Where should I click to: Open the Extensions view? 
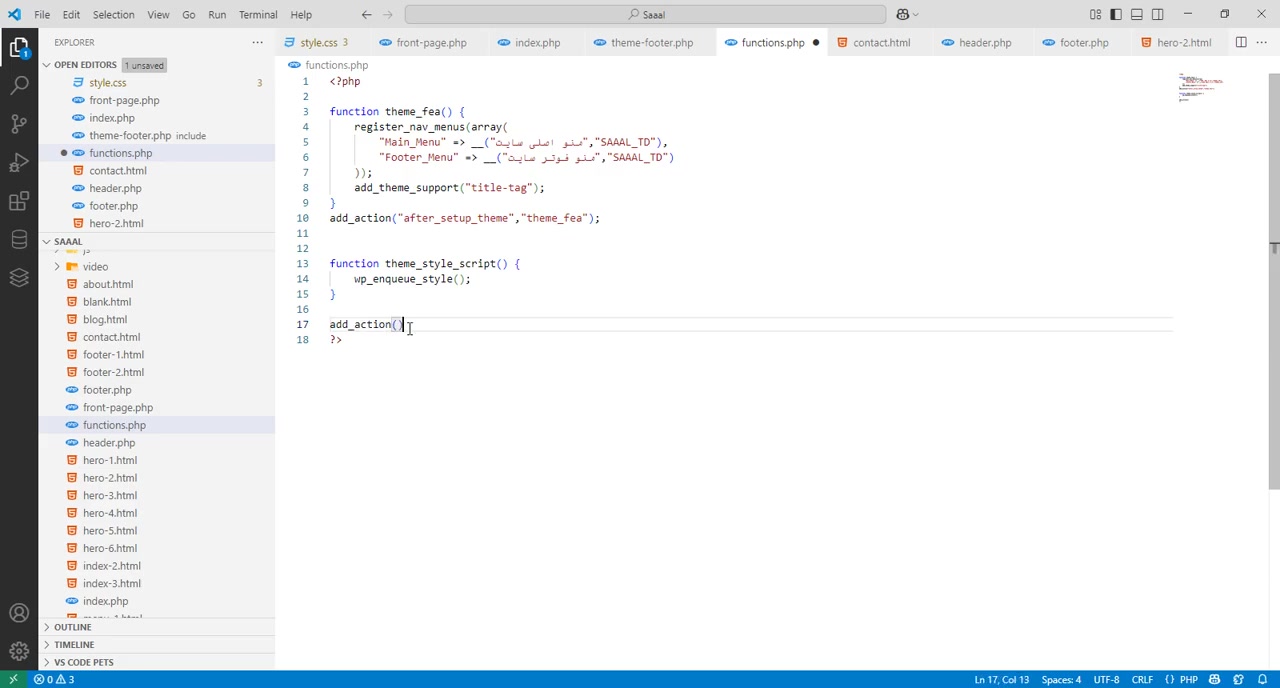pos(19,201)
